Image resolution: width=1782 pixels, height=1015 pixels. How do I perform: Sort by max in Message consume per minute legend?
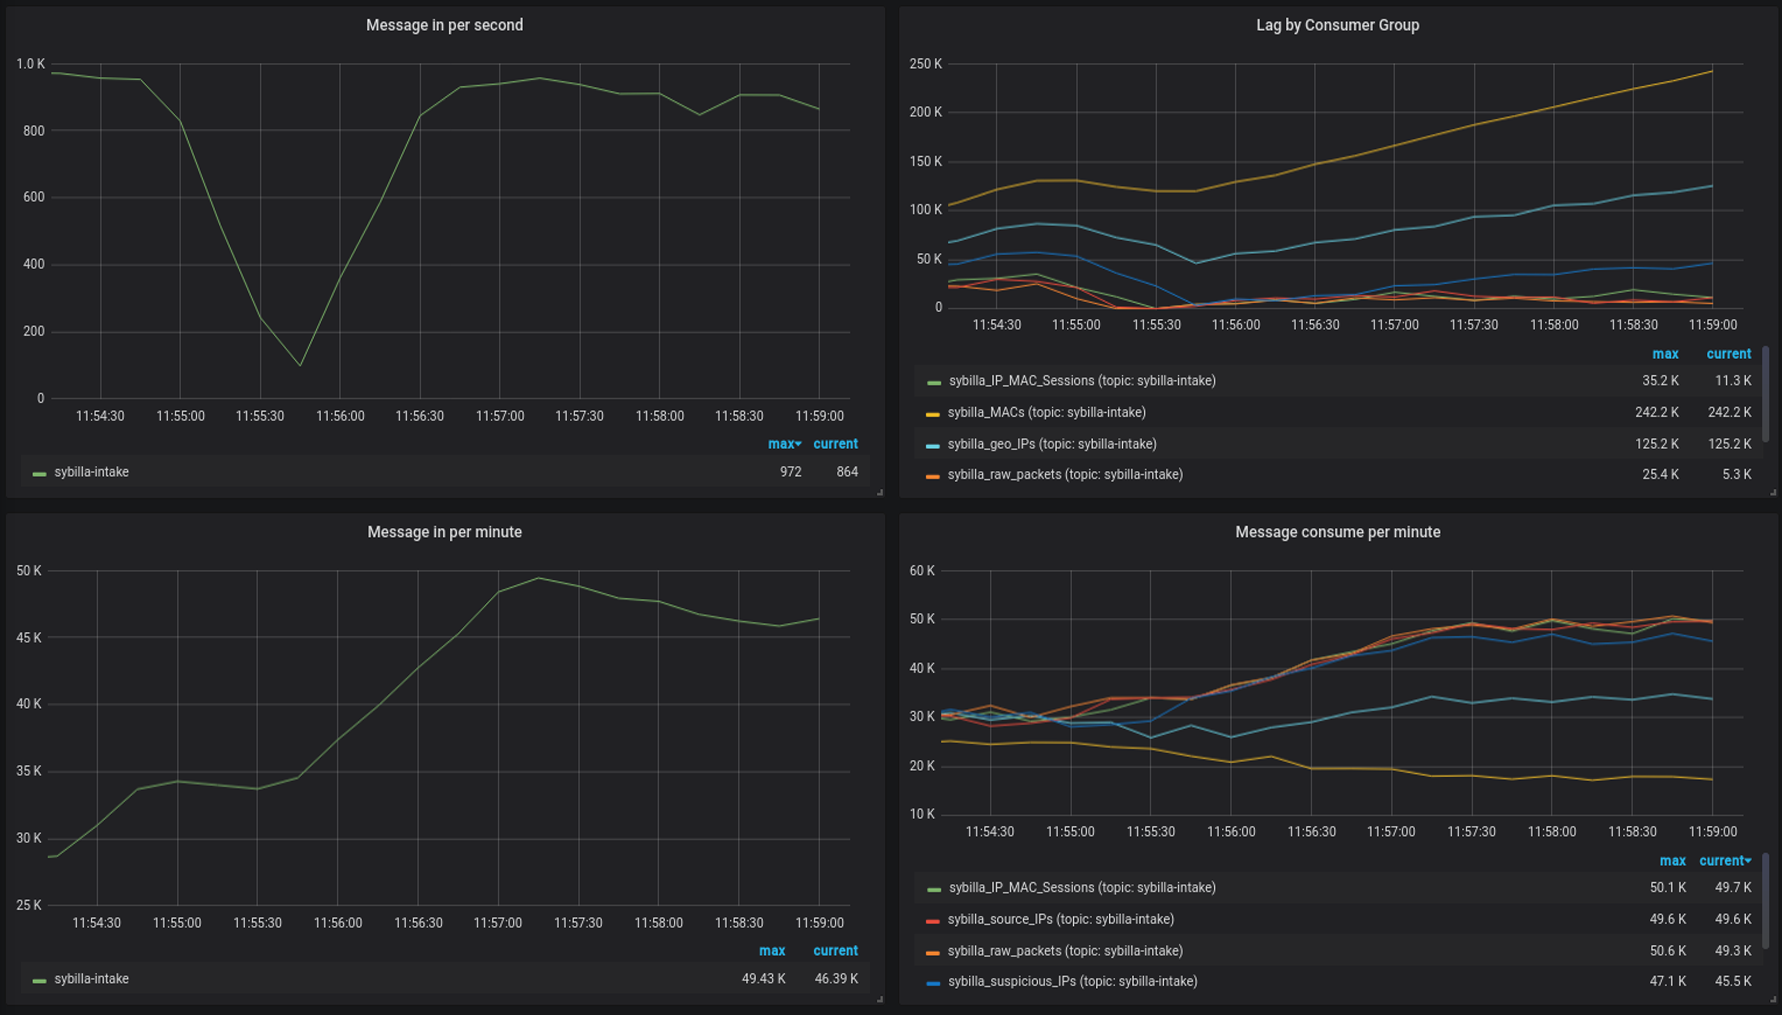tap(1672, 861)
